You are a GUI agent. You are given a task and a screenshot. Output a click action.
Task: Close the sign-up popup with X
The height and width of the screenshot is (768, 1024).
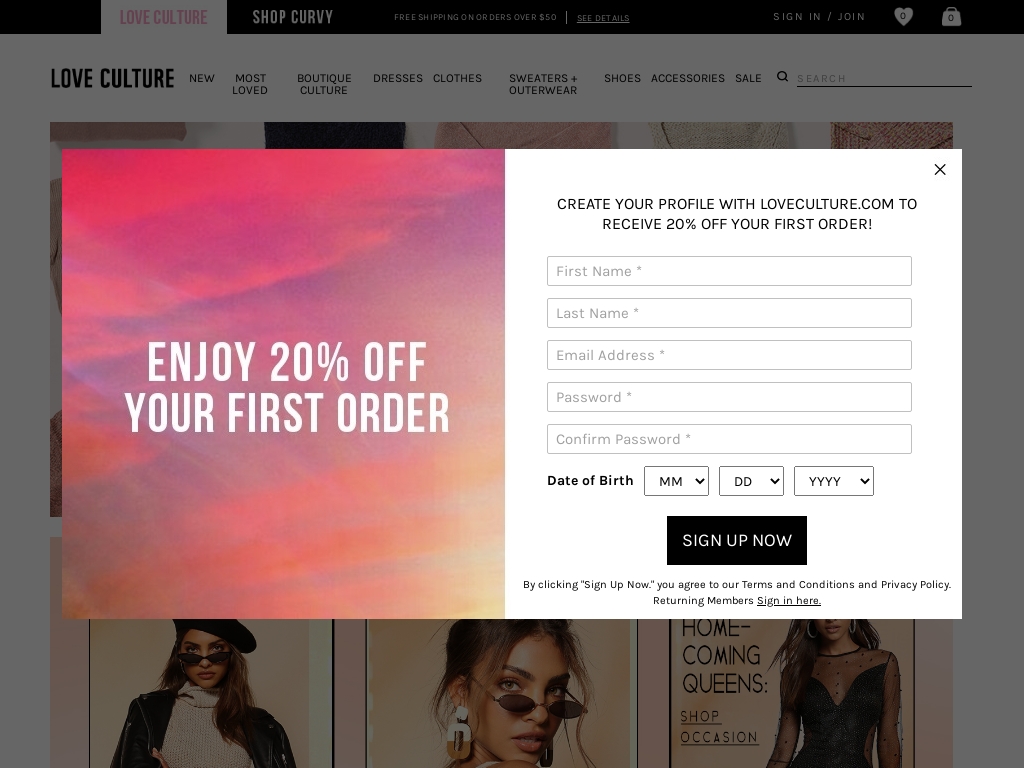click(x=940, y=170)
